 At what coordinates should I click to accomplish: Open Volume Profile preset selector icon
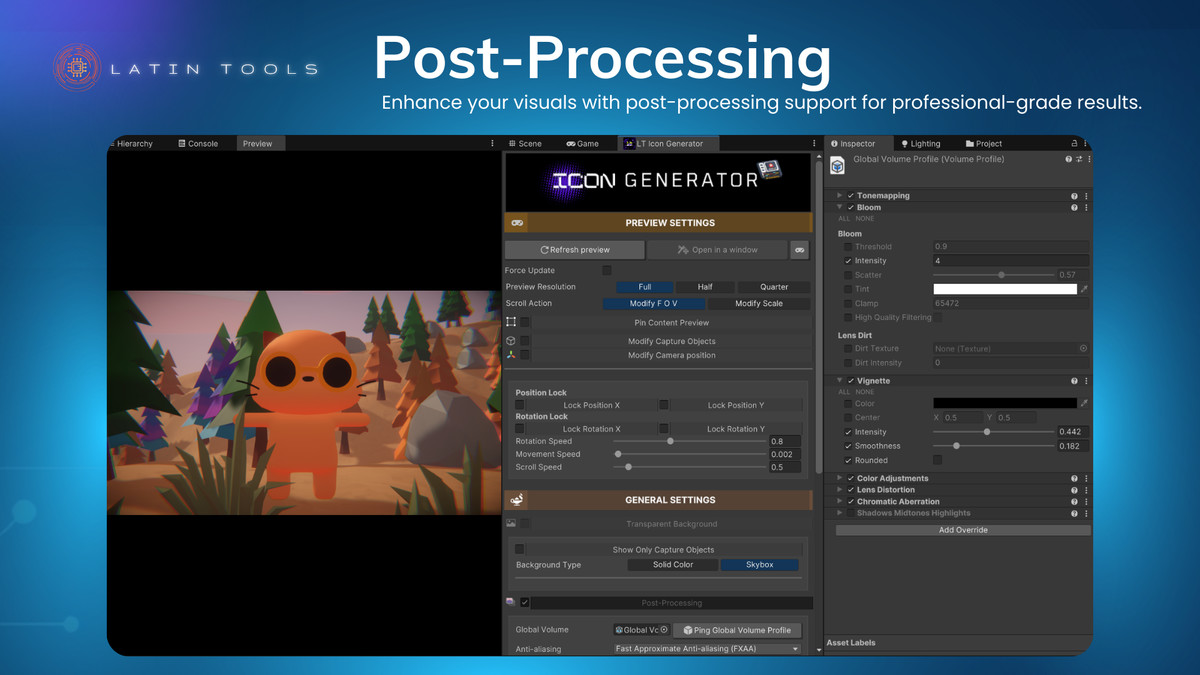(x=1078, y=159)
